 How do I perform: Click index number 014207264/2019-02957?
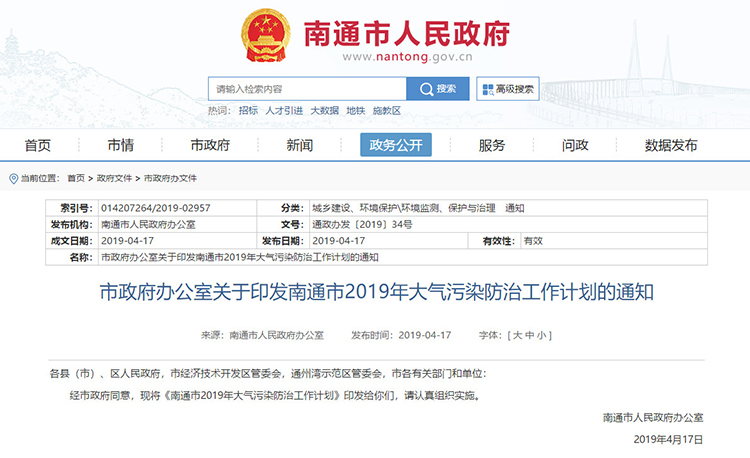point(155,208)
